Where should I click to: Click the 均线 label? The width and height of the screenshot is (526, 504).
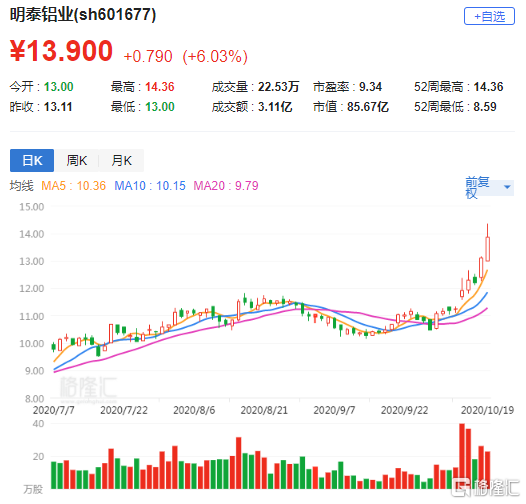click(x=21, y=186)
